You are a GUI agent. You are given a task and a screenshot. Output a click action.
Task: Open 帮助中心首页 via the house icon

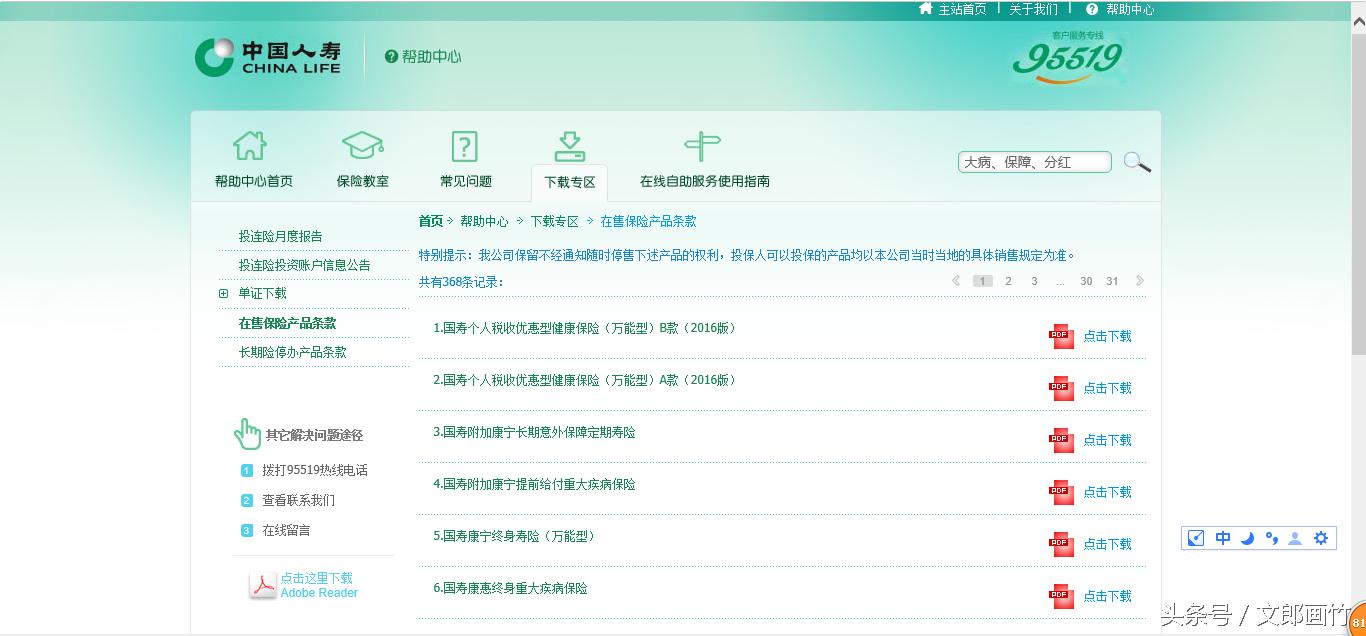[x=252, y=145]
